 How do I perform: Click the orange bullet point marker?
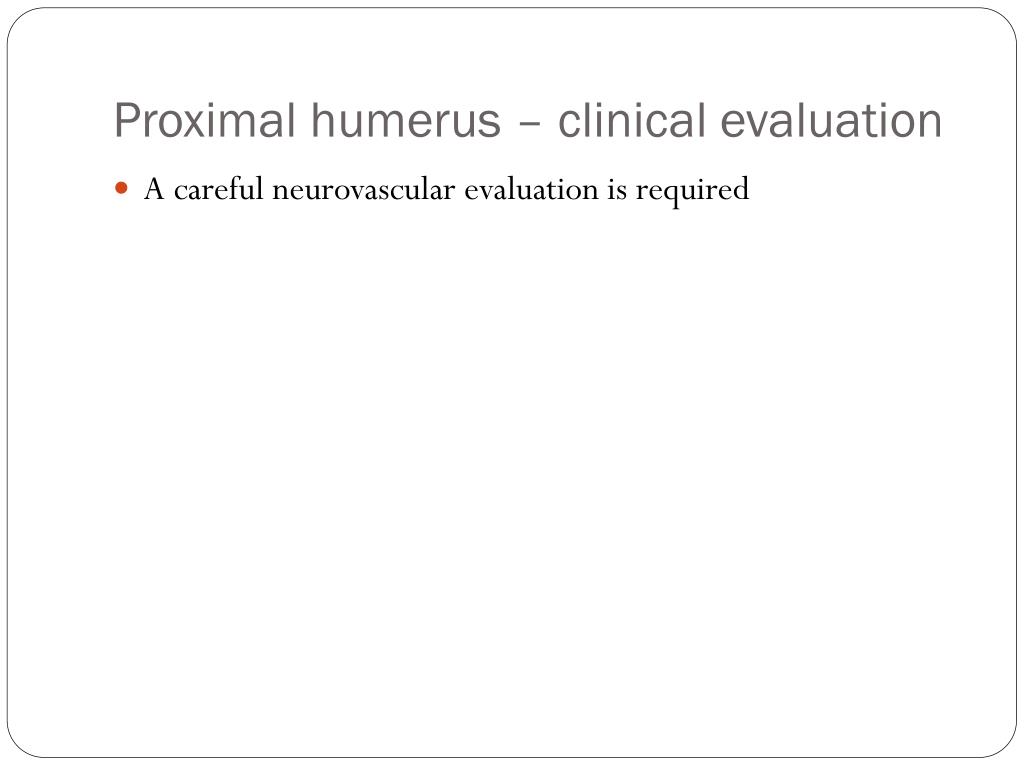tap(121, 189)
